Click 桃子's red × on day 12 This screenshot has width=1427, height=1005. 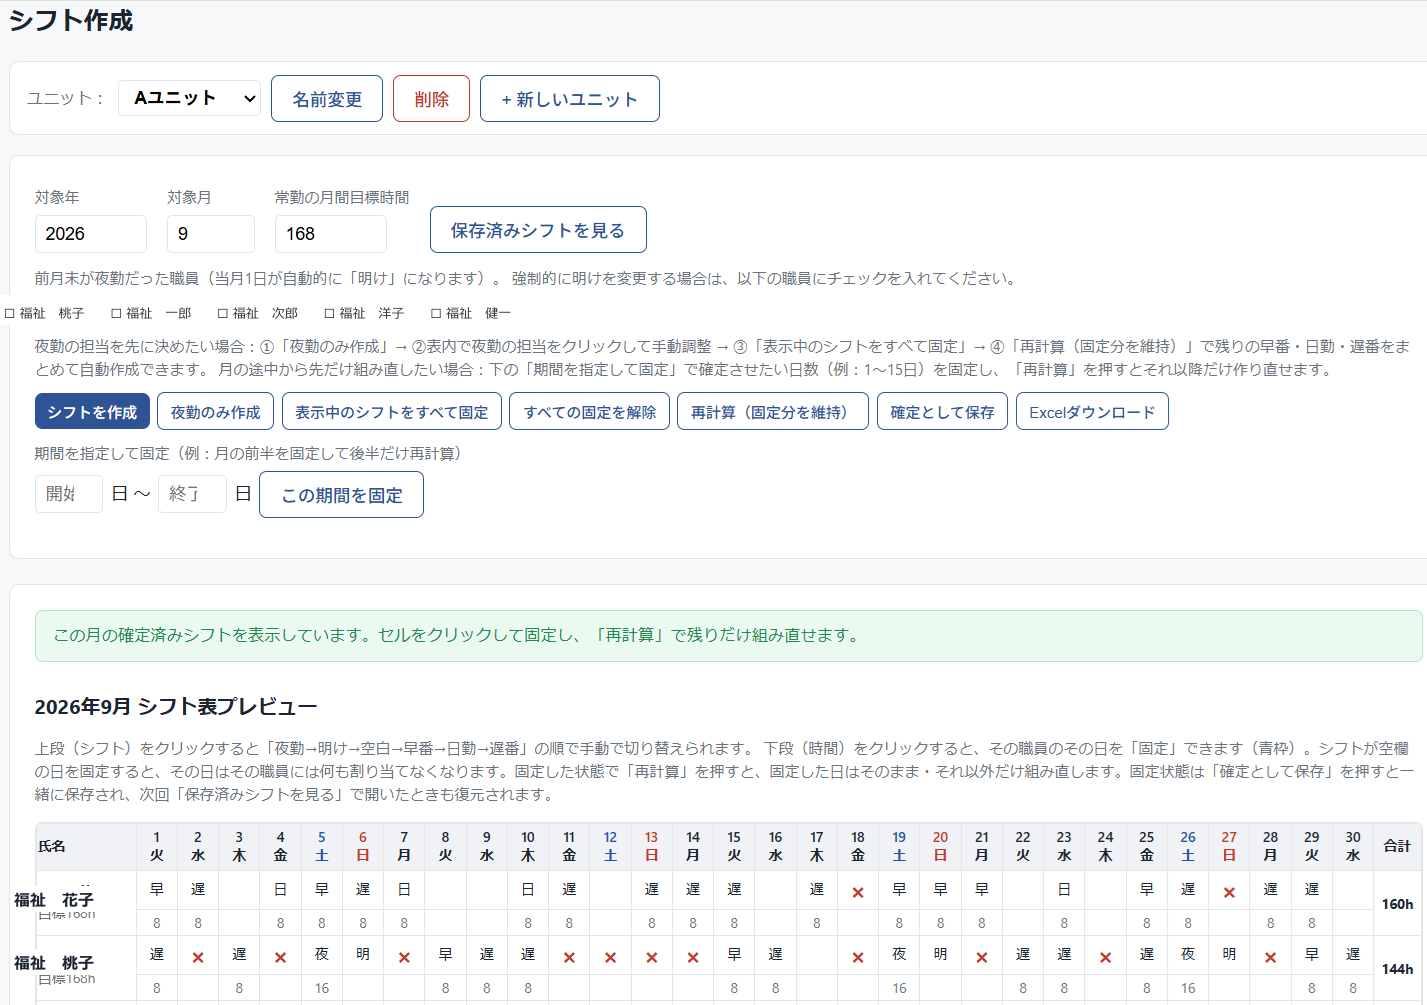click(610, 957)
